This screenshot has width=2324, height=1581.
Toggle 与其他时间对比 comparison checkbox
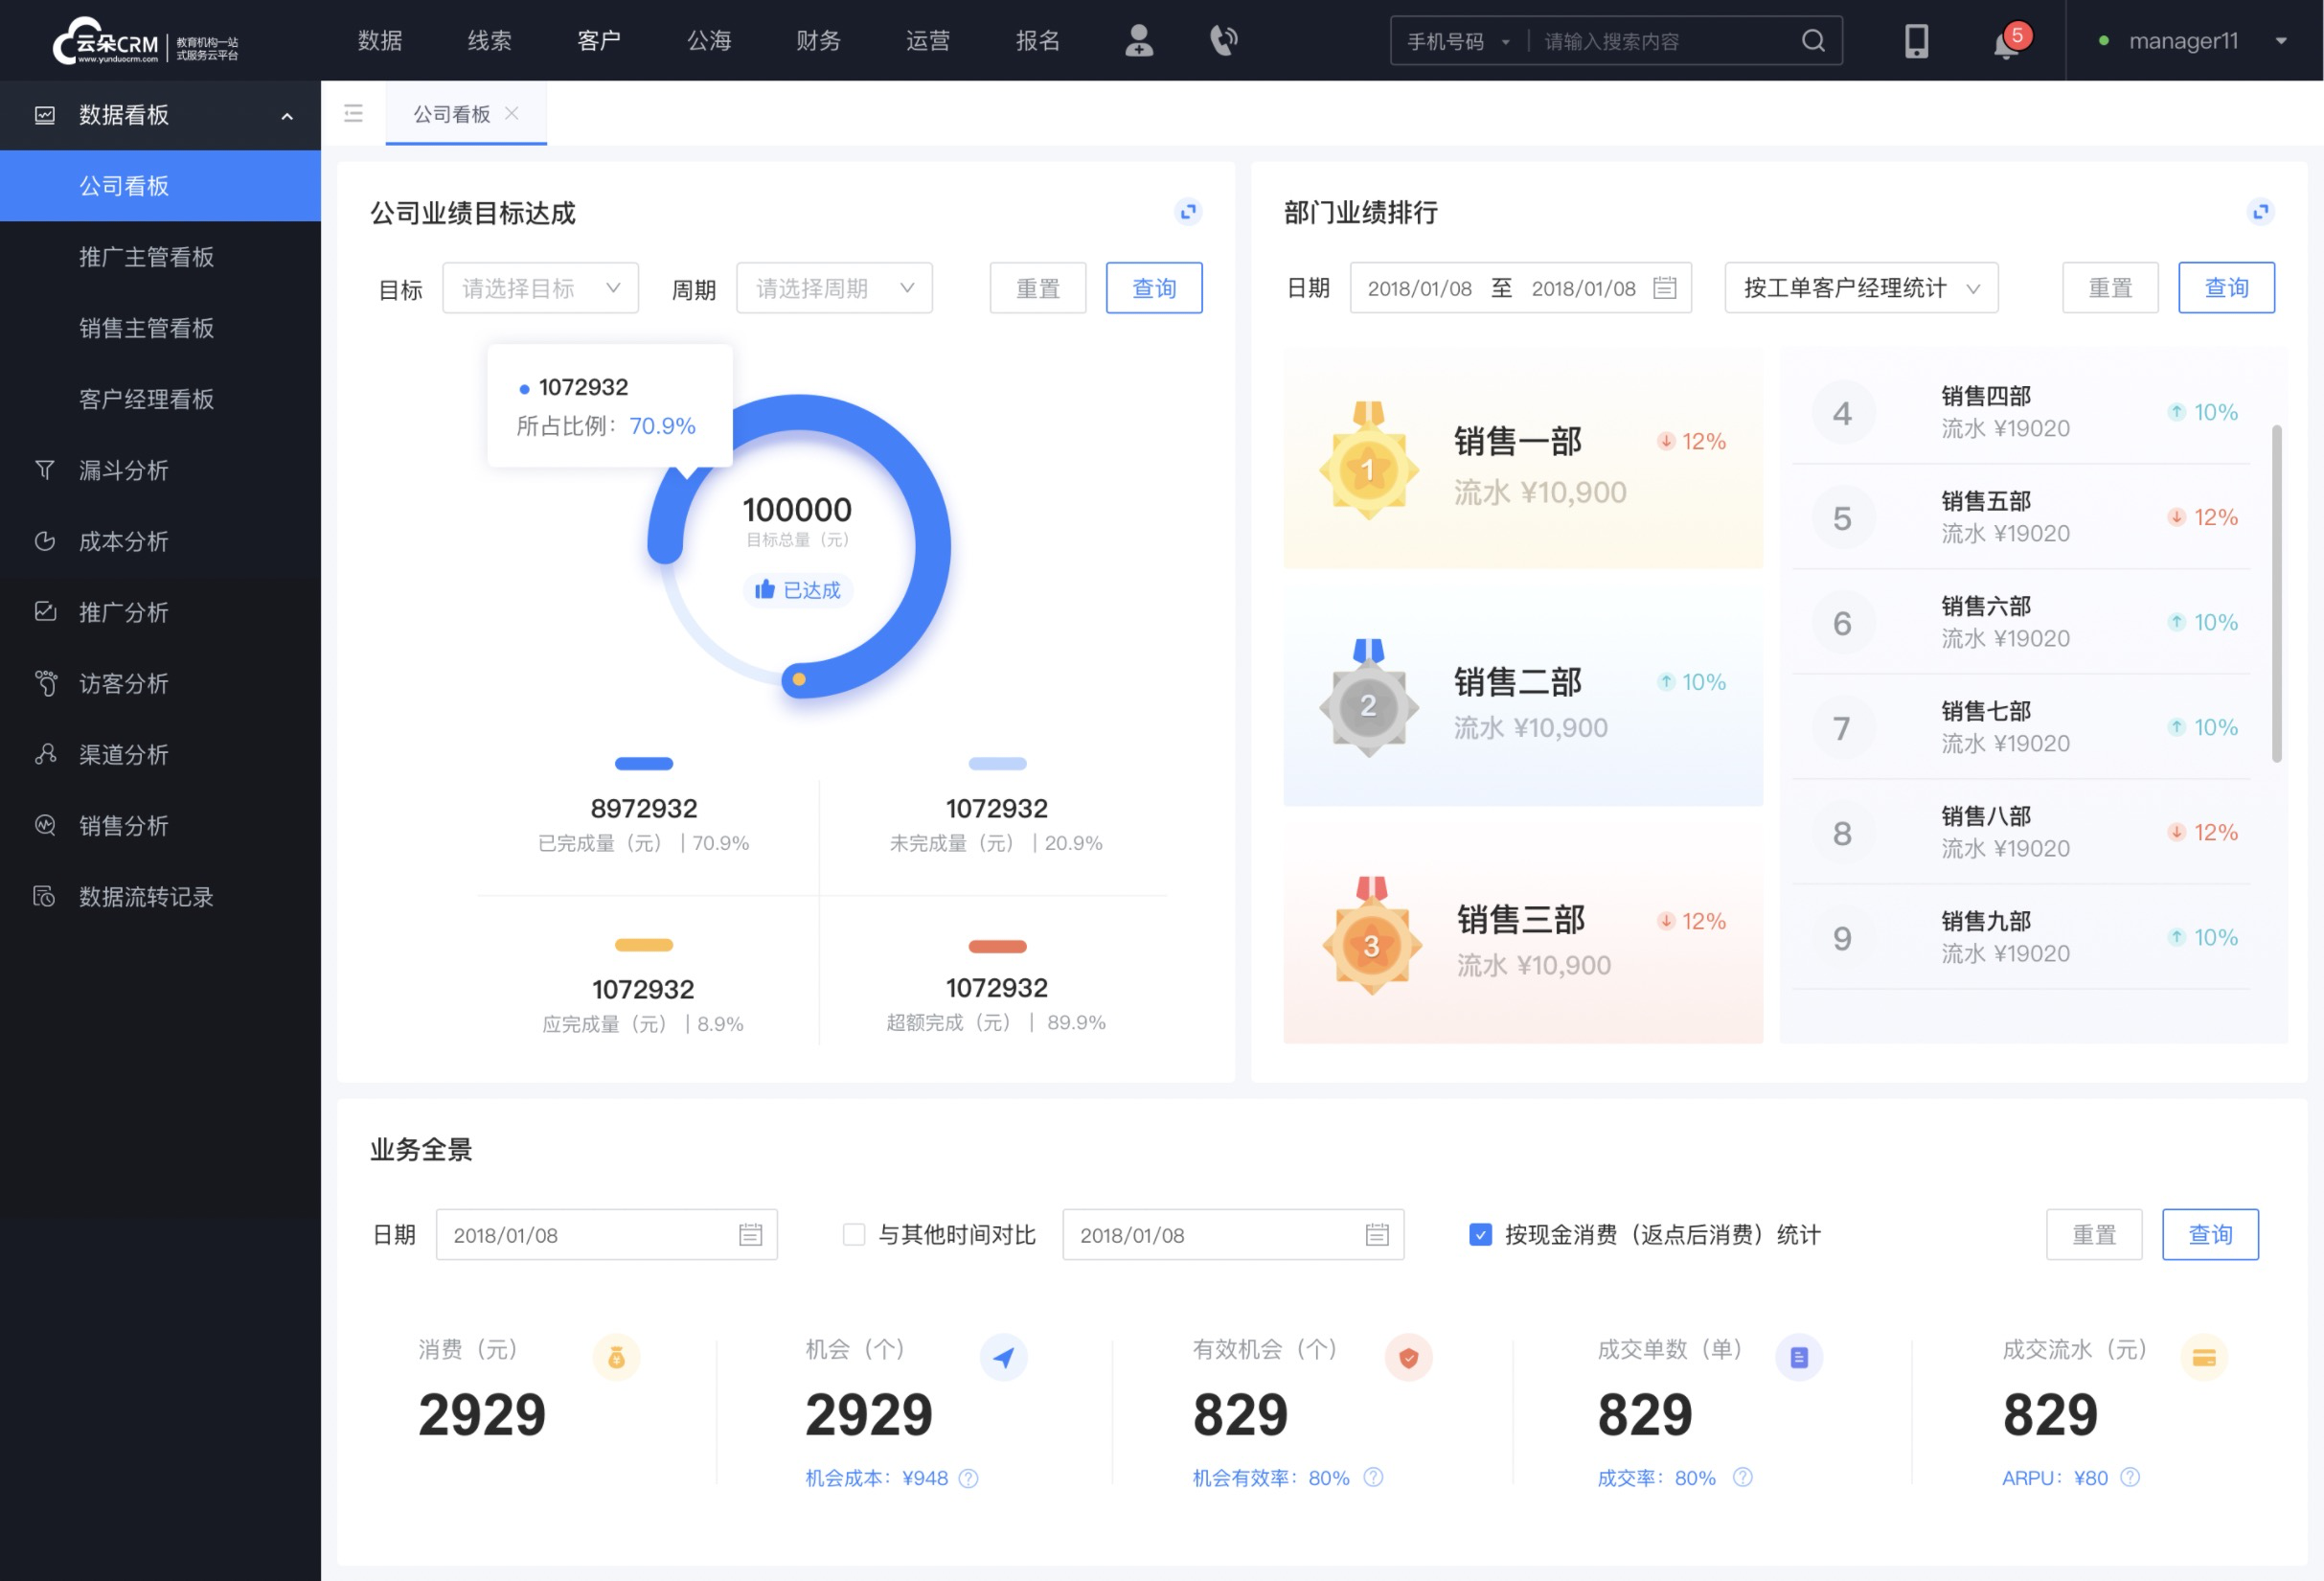coord(847,1235)
